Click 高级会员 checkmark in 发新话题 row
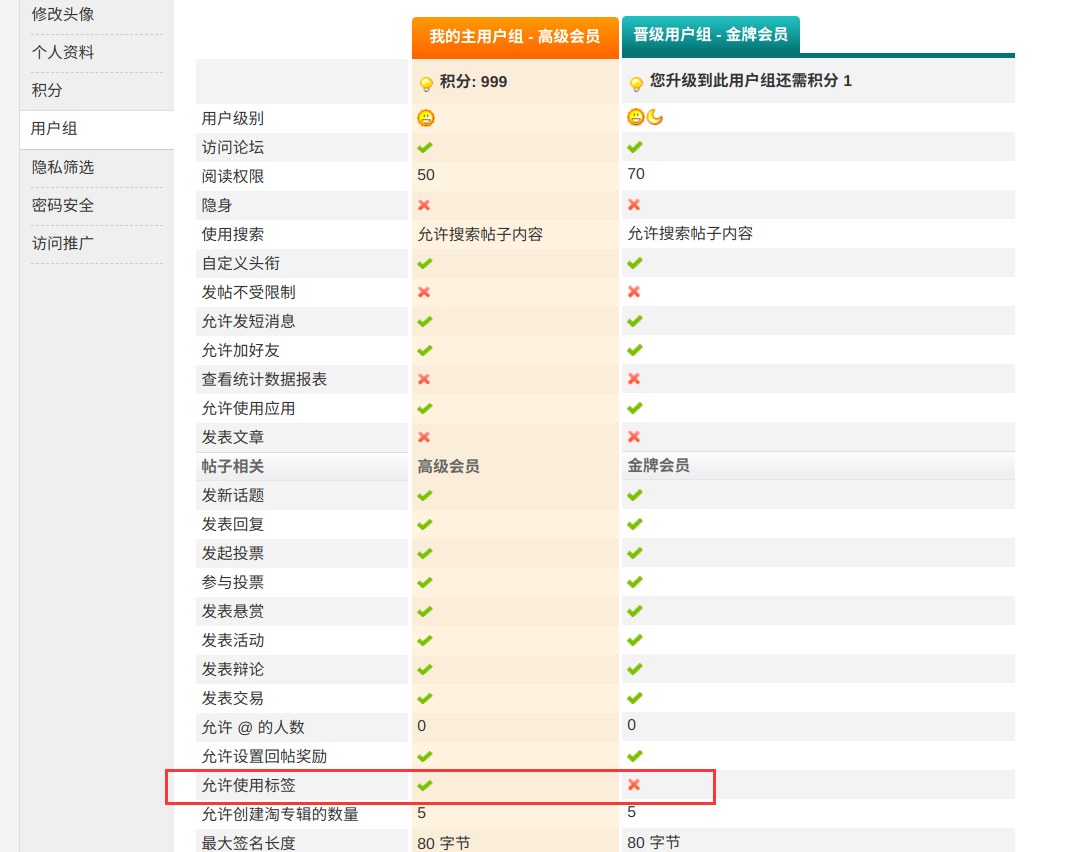The image size is (1068, 852). tap(425, 496)
